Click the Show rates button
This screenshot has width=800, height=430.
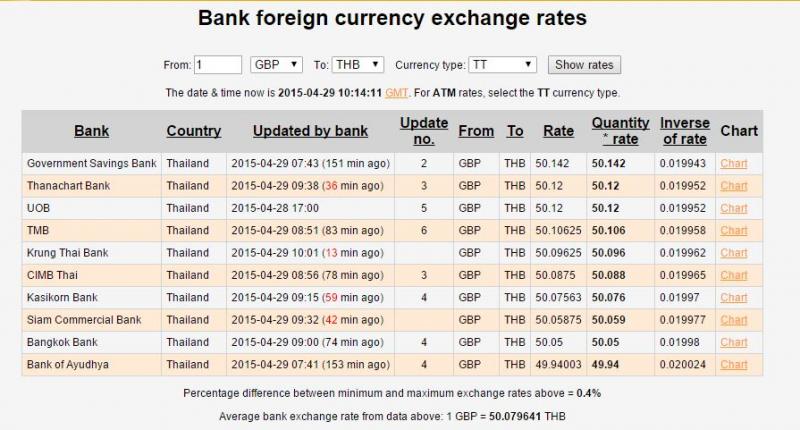[x=584, y=65]
